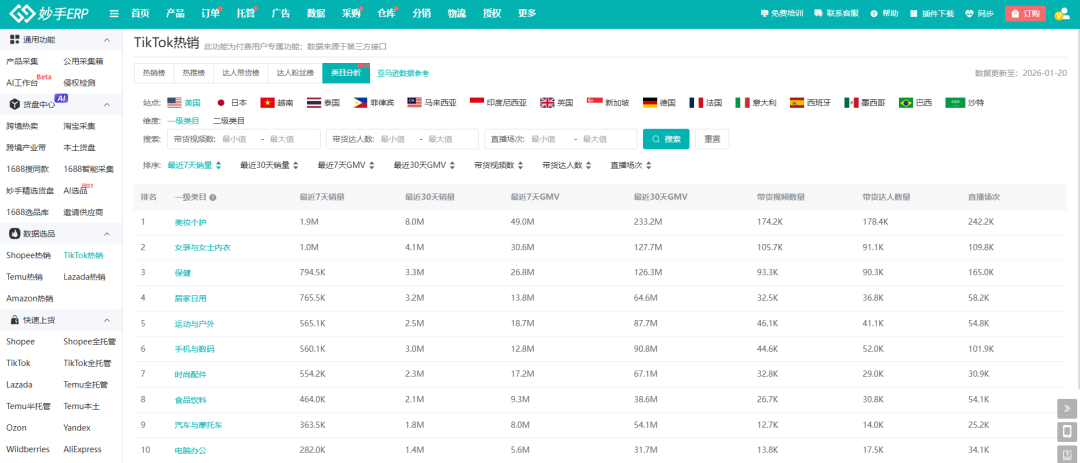
Task: Sort by 带货视频数
Action: click(x=498, y=165)
